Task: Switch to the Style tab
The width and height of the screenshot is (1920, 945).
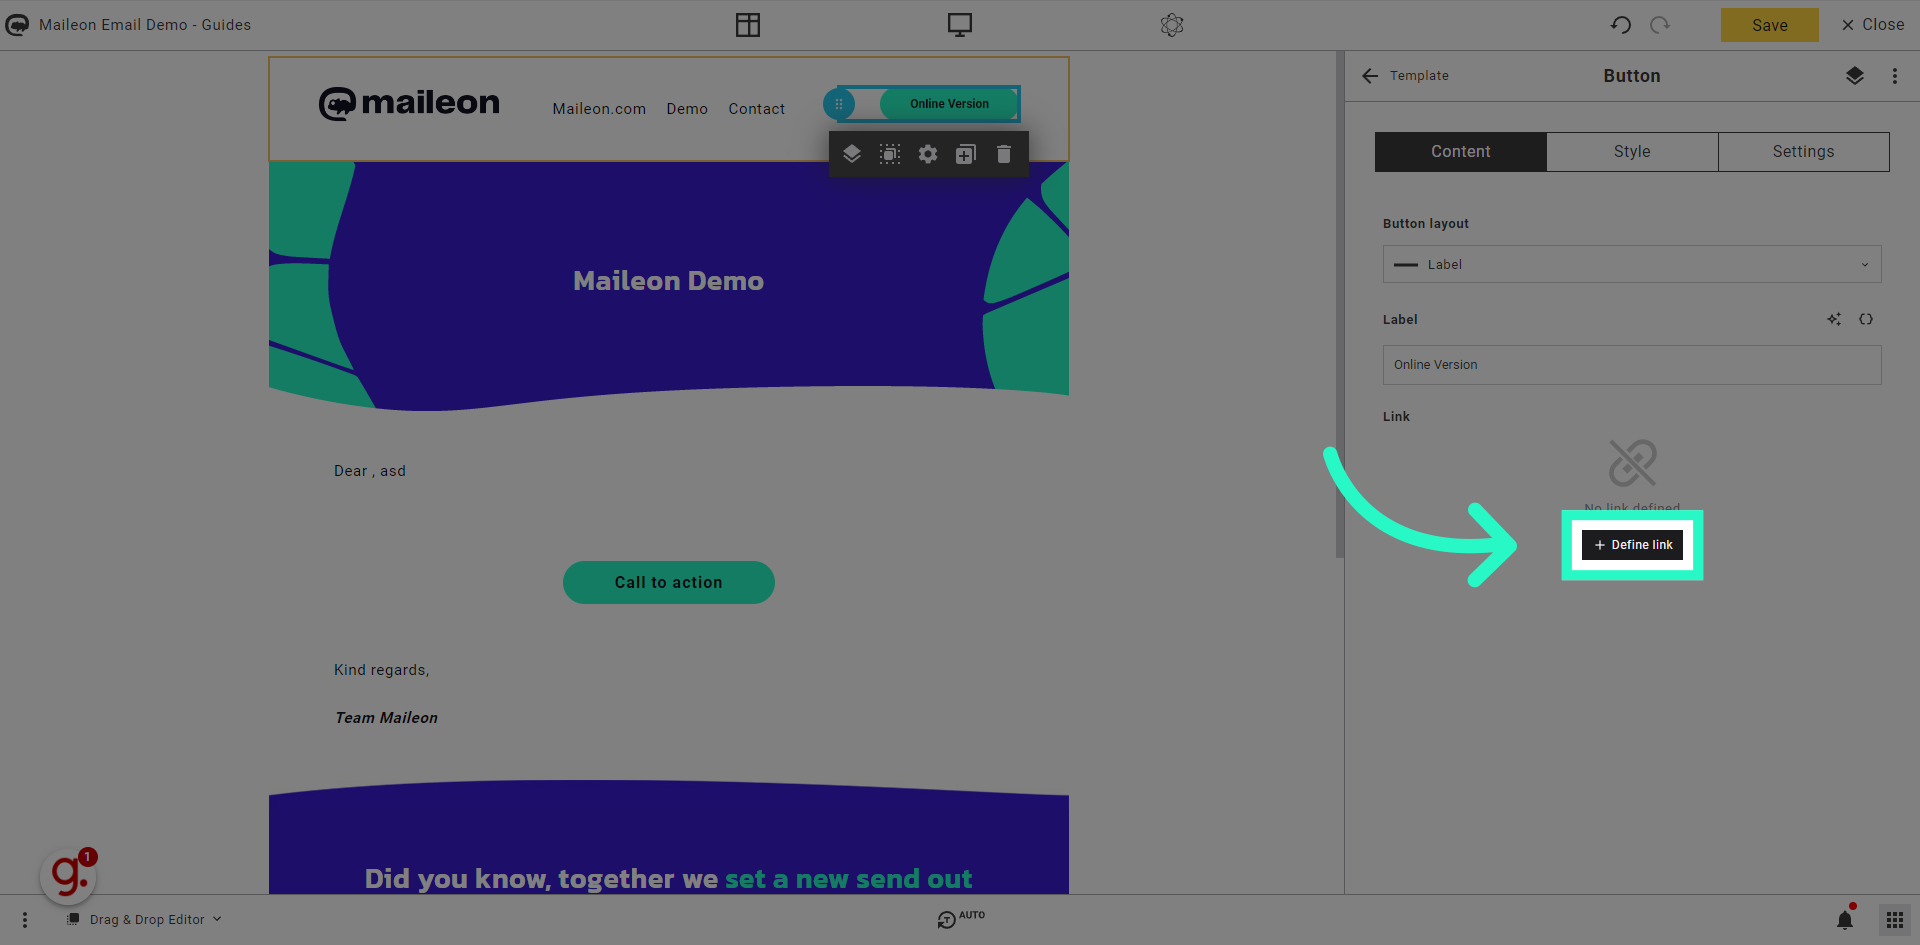Action: [x=1632, y=152]
